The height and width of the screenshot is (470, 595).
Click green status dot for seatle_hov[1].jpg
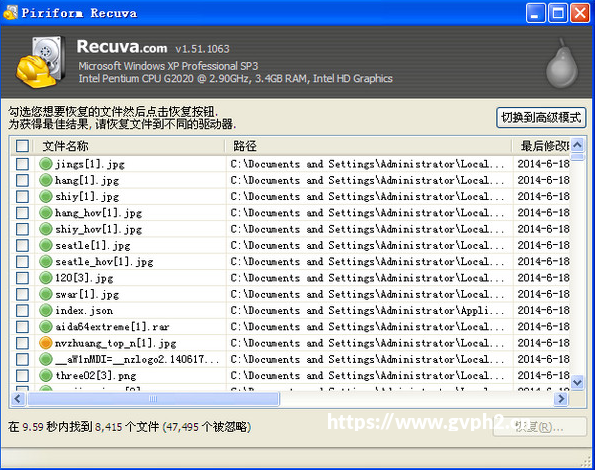(46, 262)
